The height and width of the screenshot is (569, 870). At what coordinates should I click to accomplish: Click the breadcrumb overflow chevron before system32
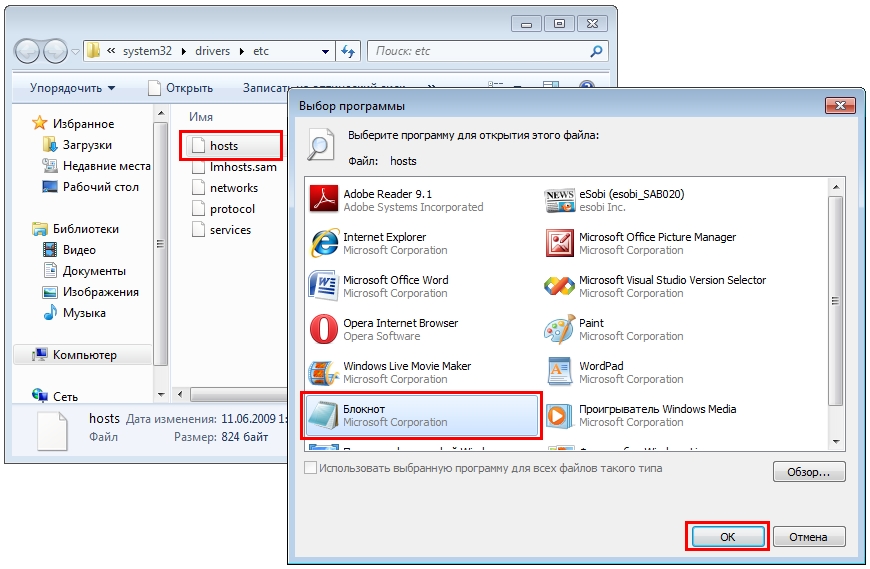(x=111, y=51)
